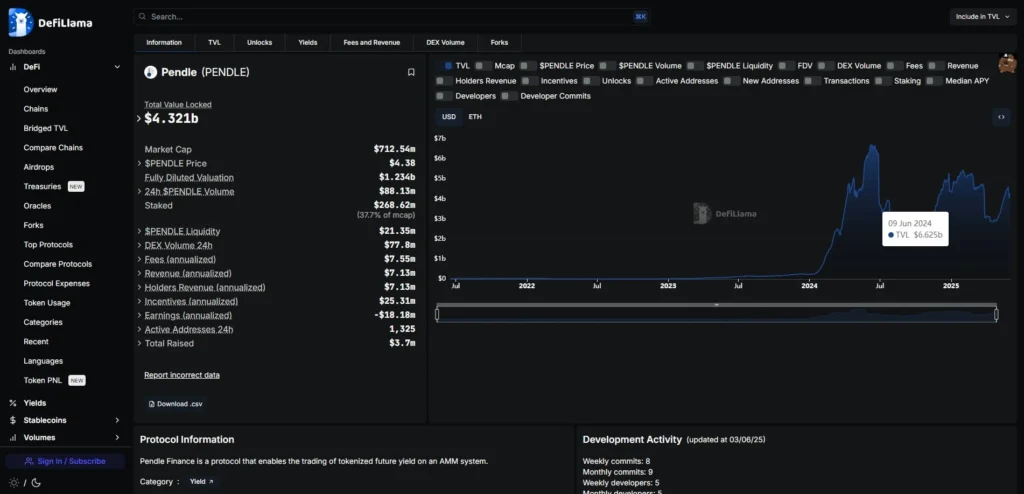1024x494 pixels.
Task: Expand the Volumes sidebar section
Action: 117,437
